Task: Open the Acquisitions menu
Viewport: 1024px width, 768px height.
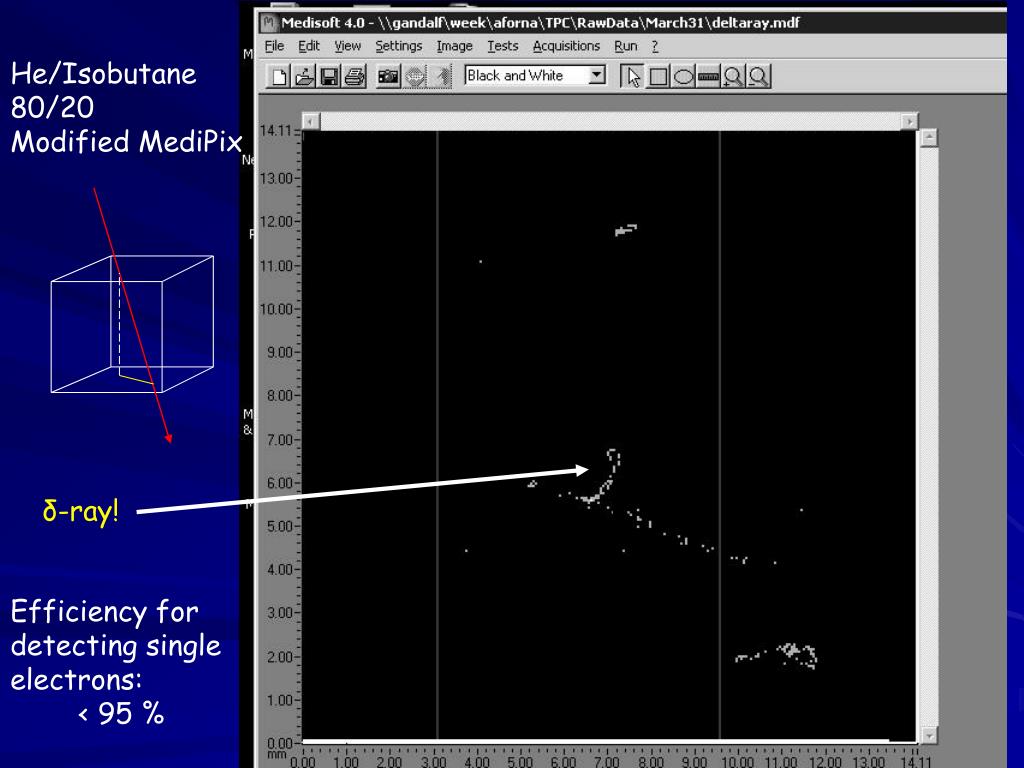Action: click(x=566, y=46)
